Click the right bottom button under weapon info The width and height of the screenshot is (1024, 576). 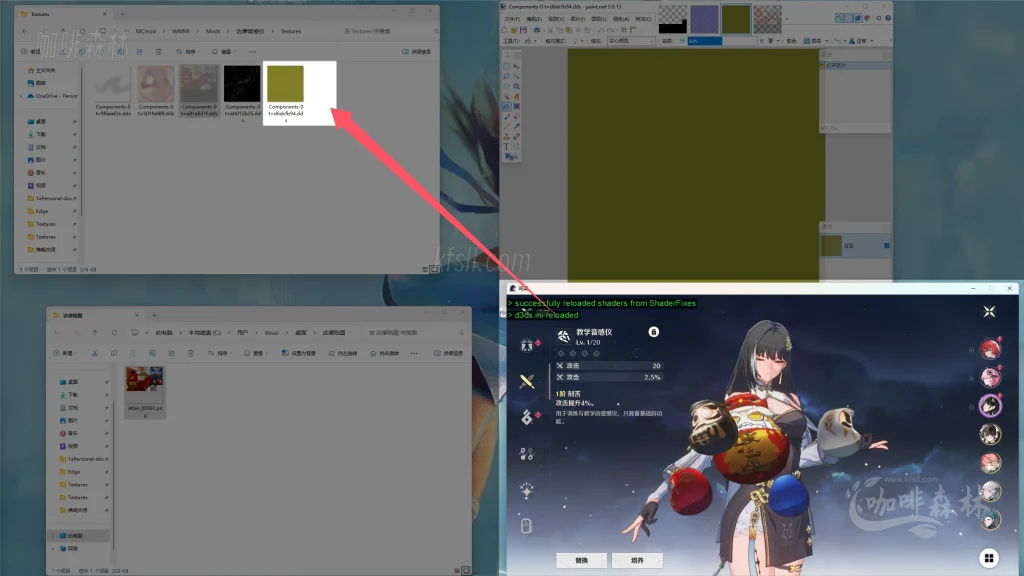tap(637, 560)
